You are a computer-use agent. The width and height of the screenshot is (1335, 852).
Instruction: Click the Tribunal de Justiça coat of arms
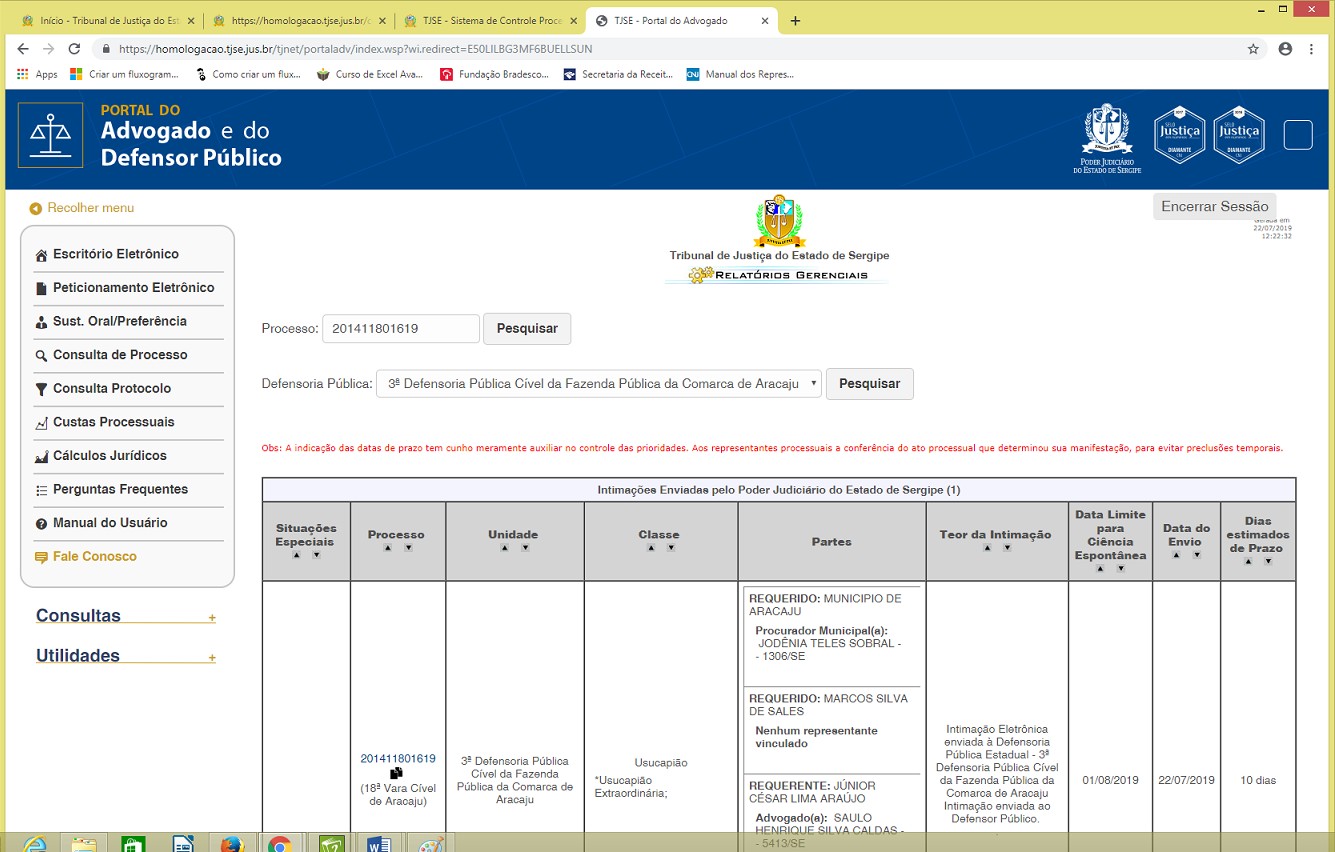(x=778, y=221)
